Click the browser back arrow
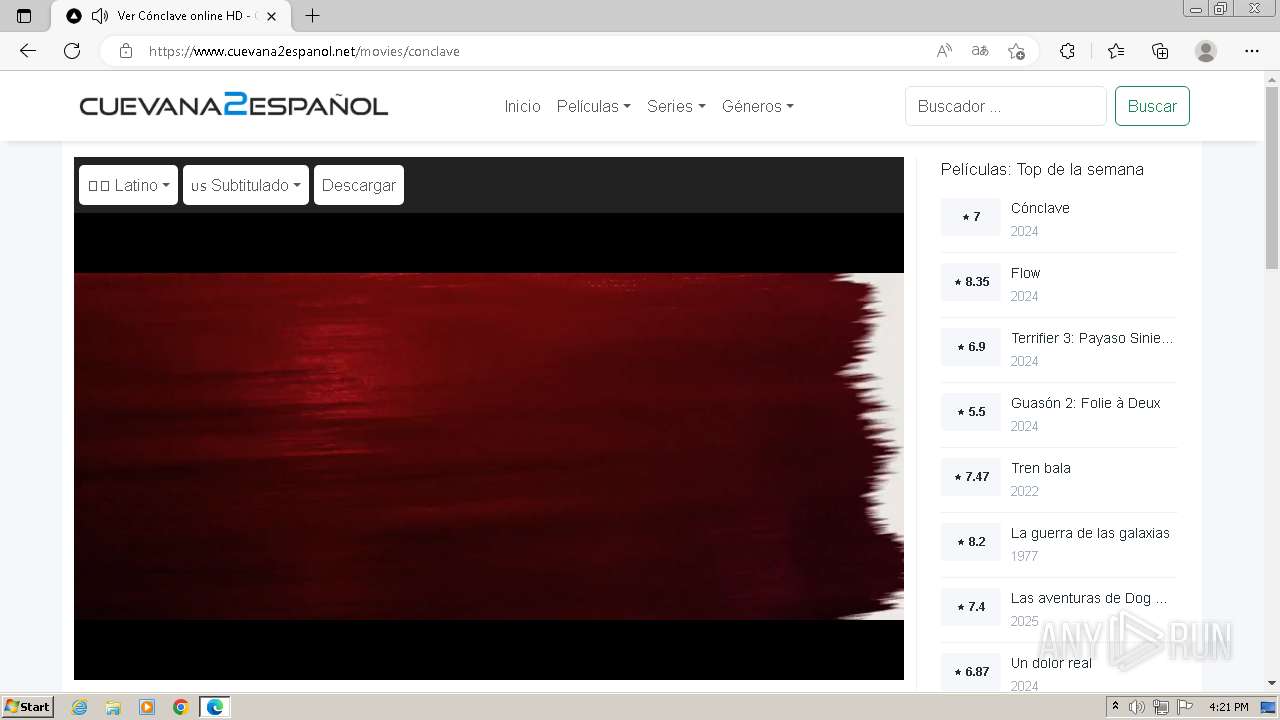The image size is (1280, 720). (28, 51)
